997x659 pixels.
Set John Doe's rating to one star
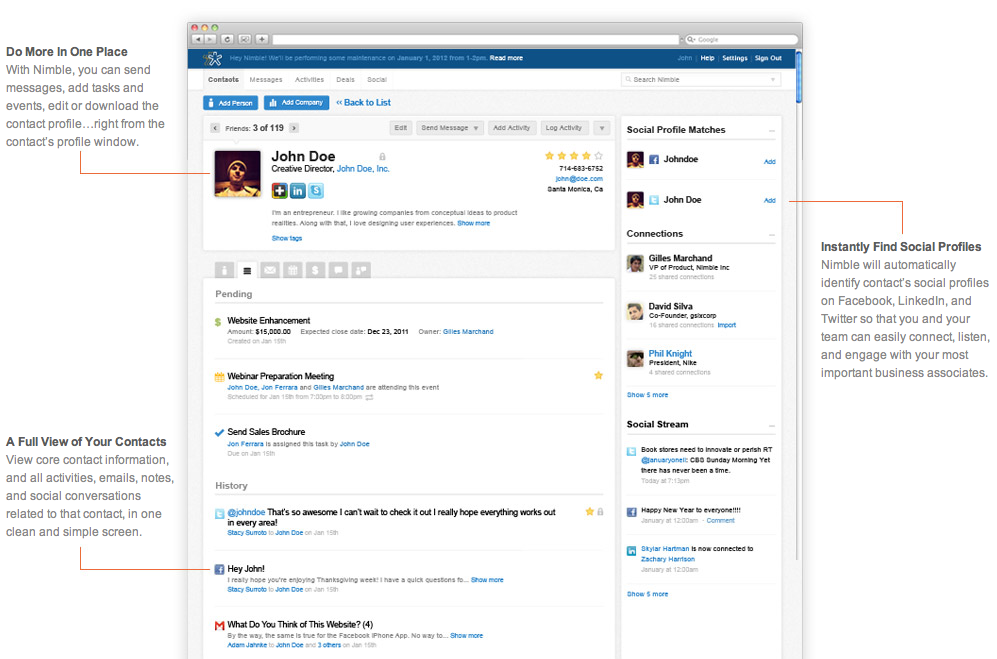point(549,155)
